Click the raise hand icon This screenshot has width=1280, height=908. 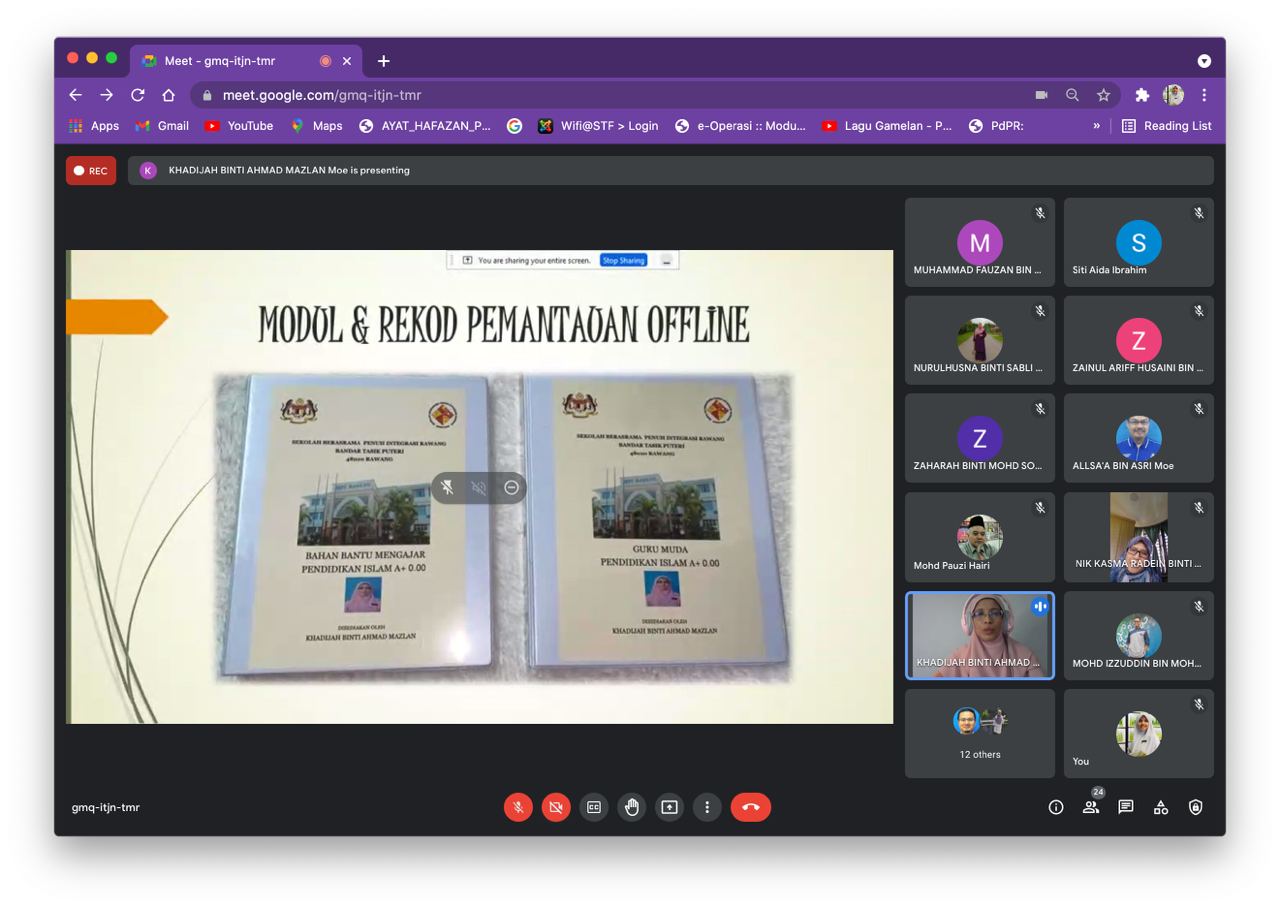pos(631,807)
